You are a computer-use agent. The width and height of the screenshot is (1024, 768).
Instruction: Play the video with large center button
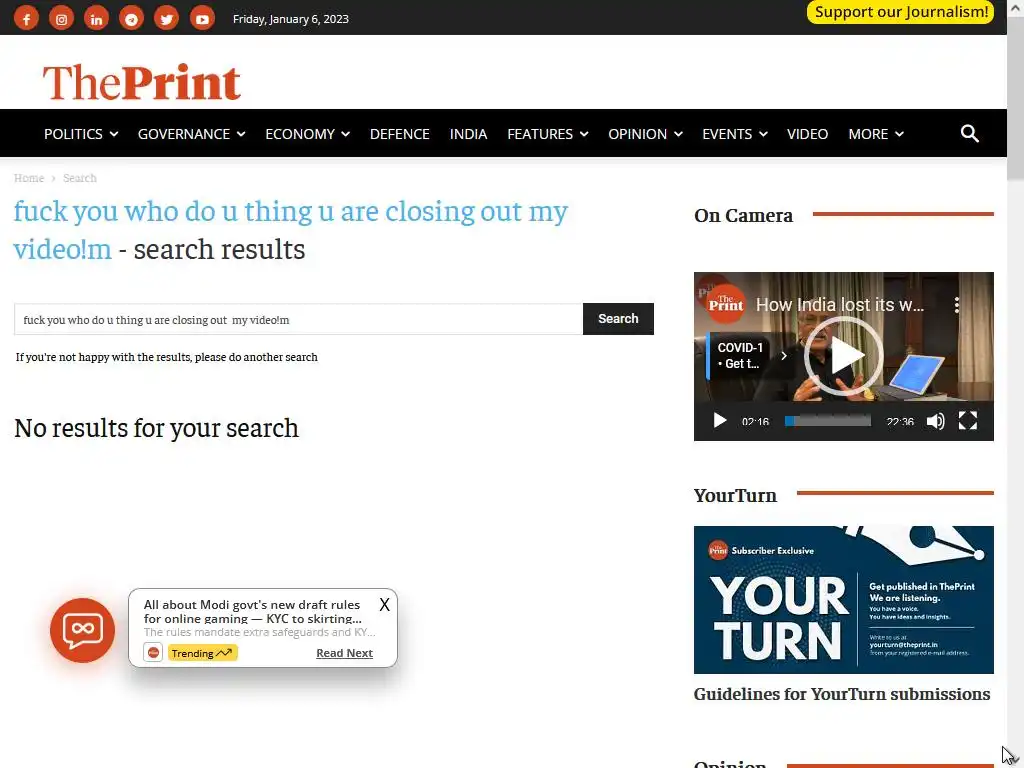[843, 357]
